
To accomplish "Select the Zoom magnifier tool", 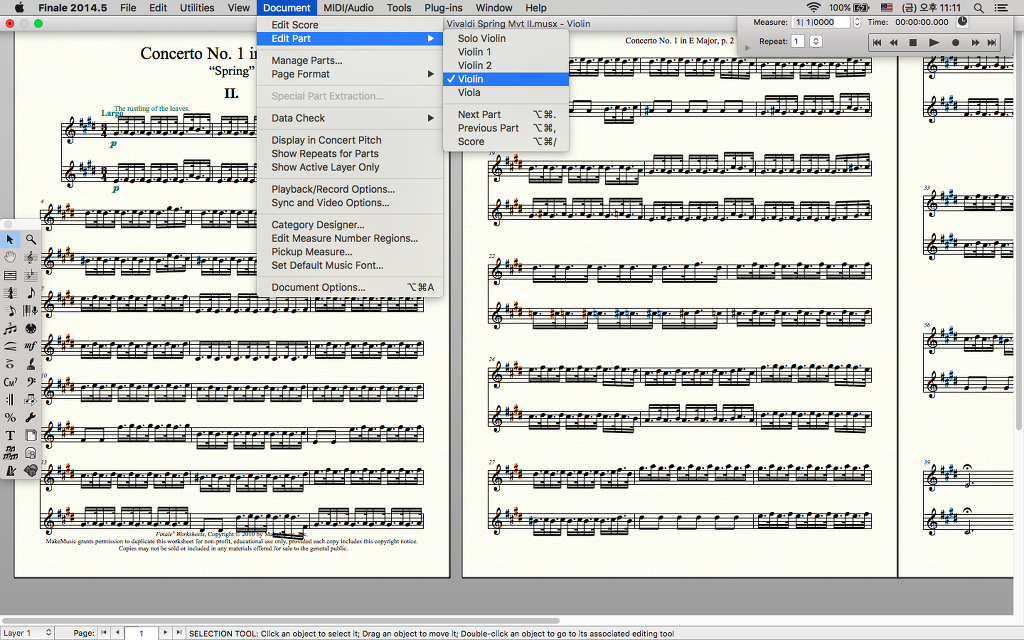I will pyautogui.click(x=31, y=239).
